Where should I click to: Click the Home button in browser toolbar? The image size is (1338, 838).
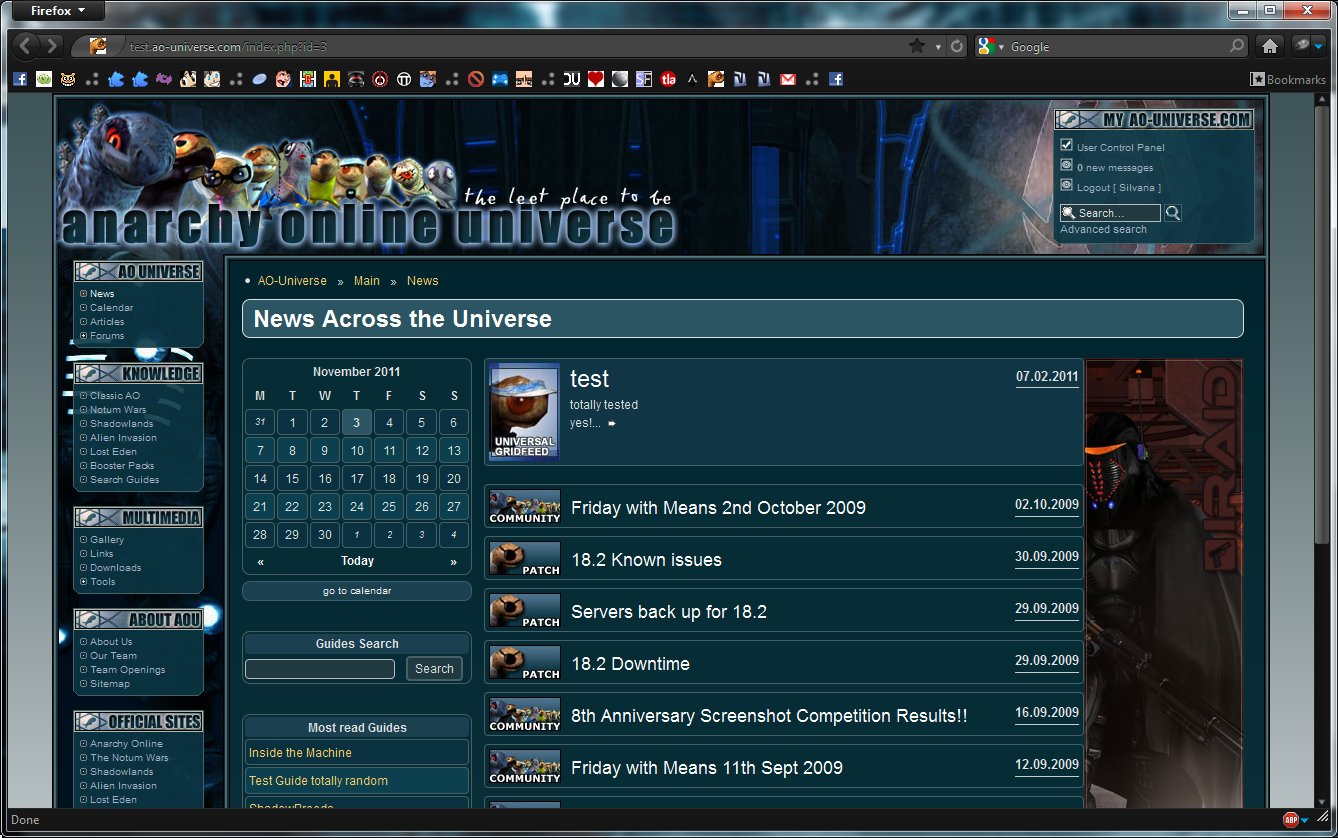click(1269, 46)
